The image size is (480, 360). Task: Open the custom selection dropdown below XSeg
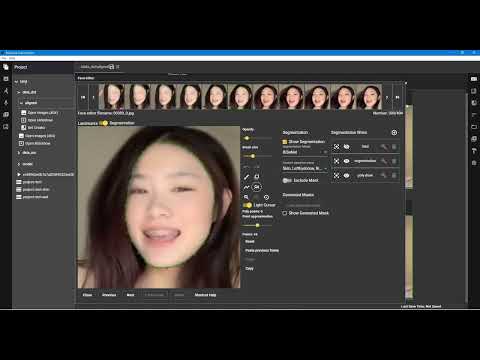click(x=305, y=169)
